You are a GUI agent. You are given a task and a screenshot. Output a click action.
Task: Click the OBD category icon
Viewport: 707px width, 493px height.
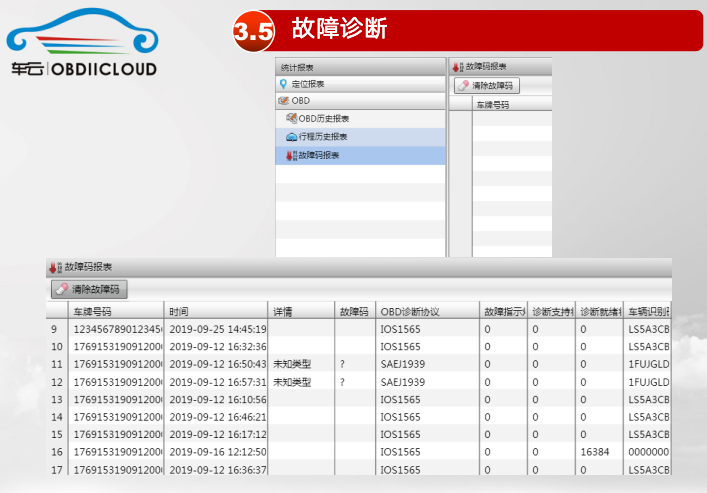click(x=284, y=101)
